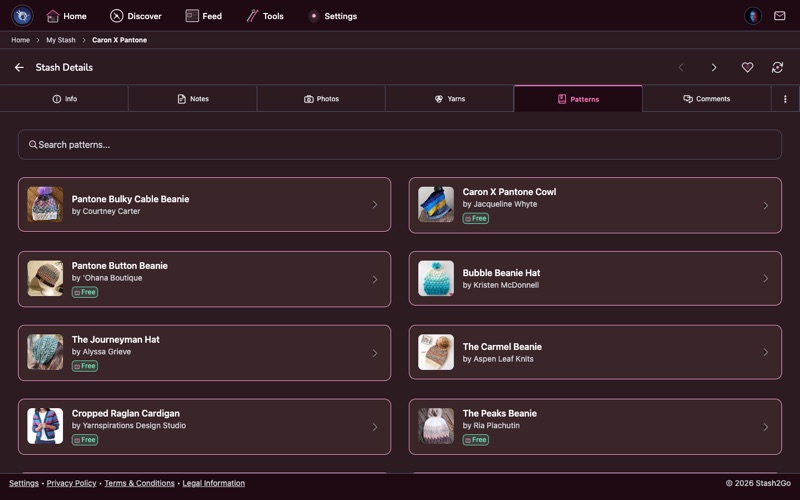Click the Privacy Policy link
800x500 pixels.
tap(71, 484)
